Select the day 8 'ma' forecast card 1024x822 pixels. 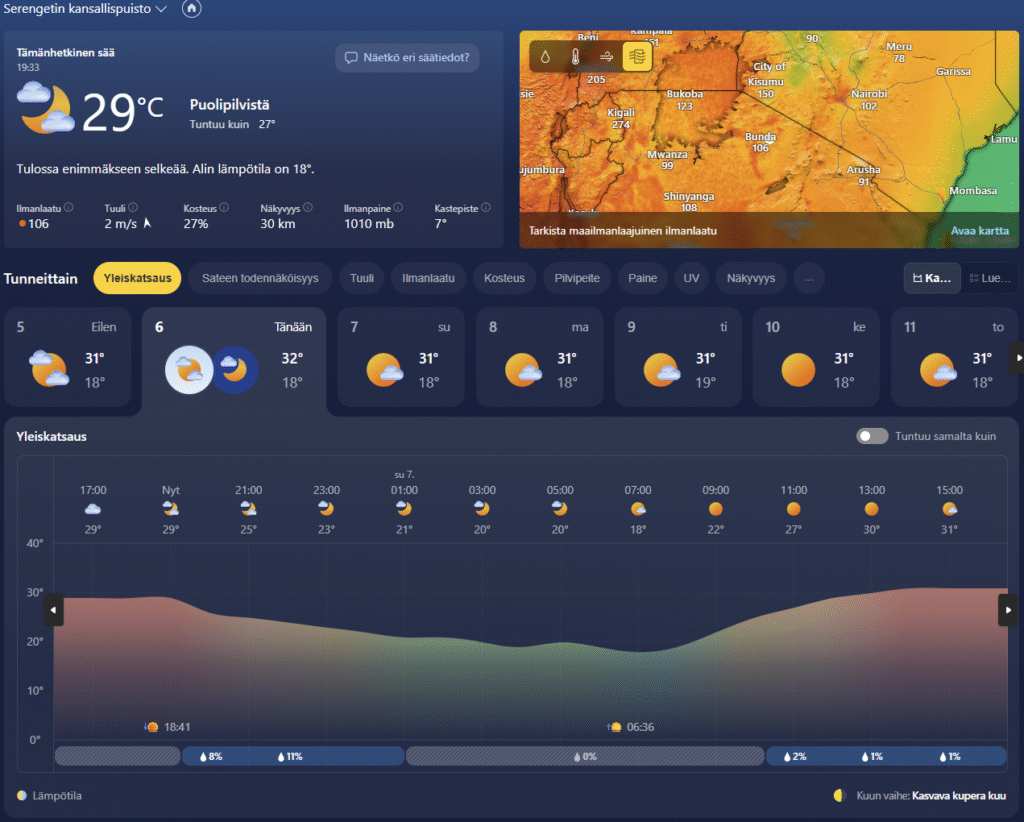[540, 358]
